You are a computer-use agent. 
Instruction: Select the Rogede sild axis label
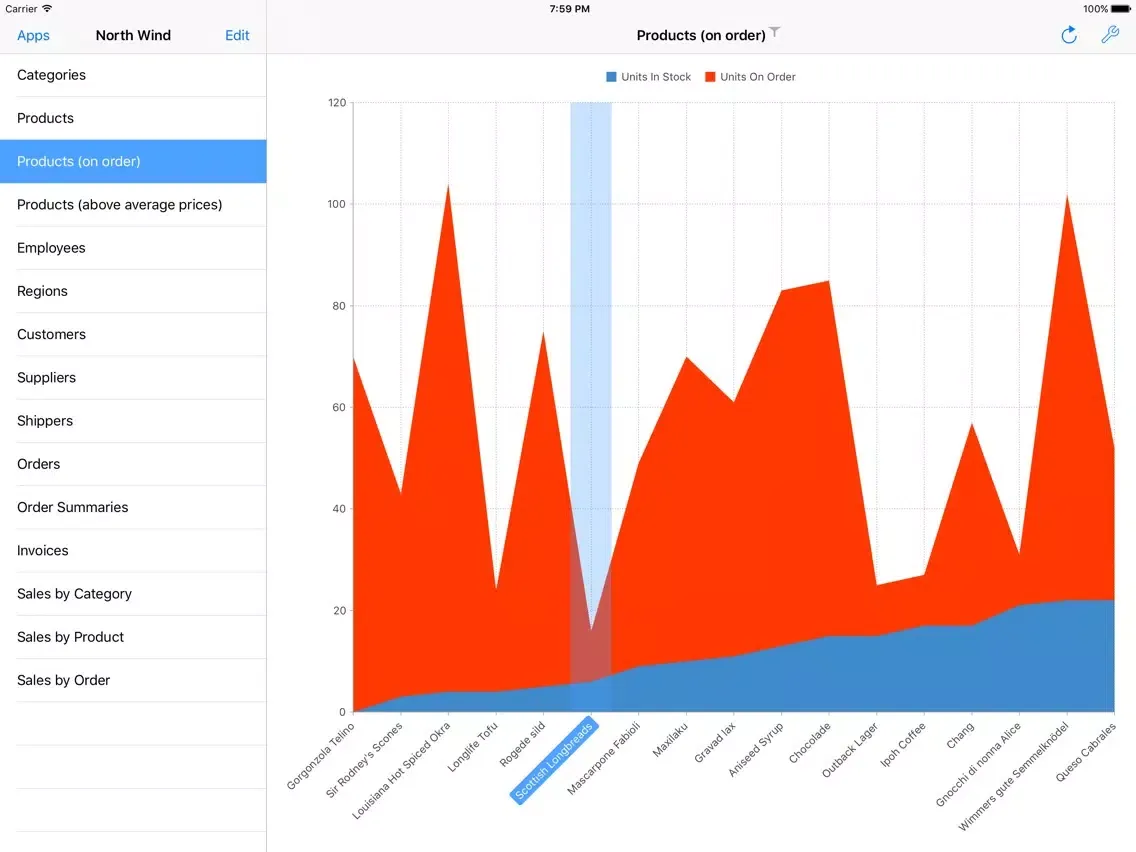click(522, 744)
